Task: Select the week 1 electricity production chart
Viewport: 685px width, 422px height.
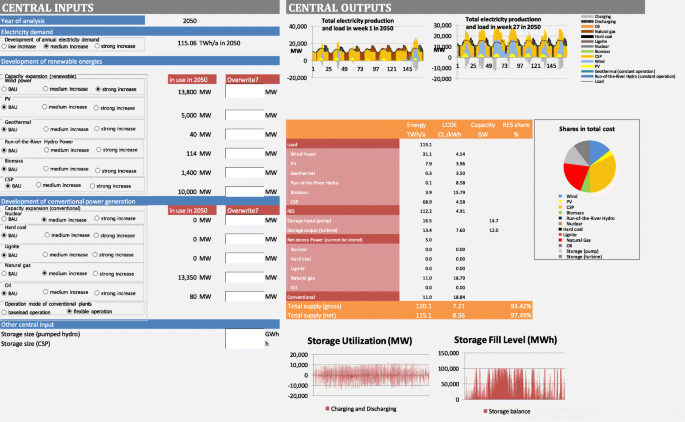Action: [355, 48]
